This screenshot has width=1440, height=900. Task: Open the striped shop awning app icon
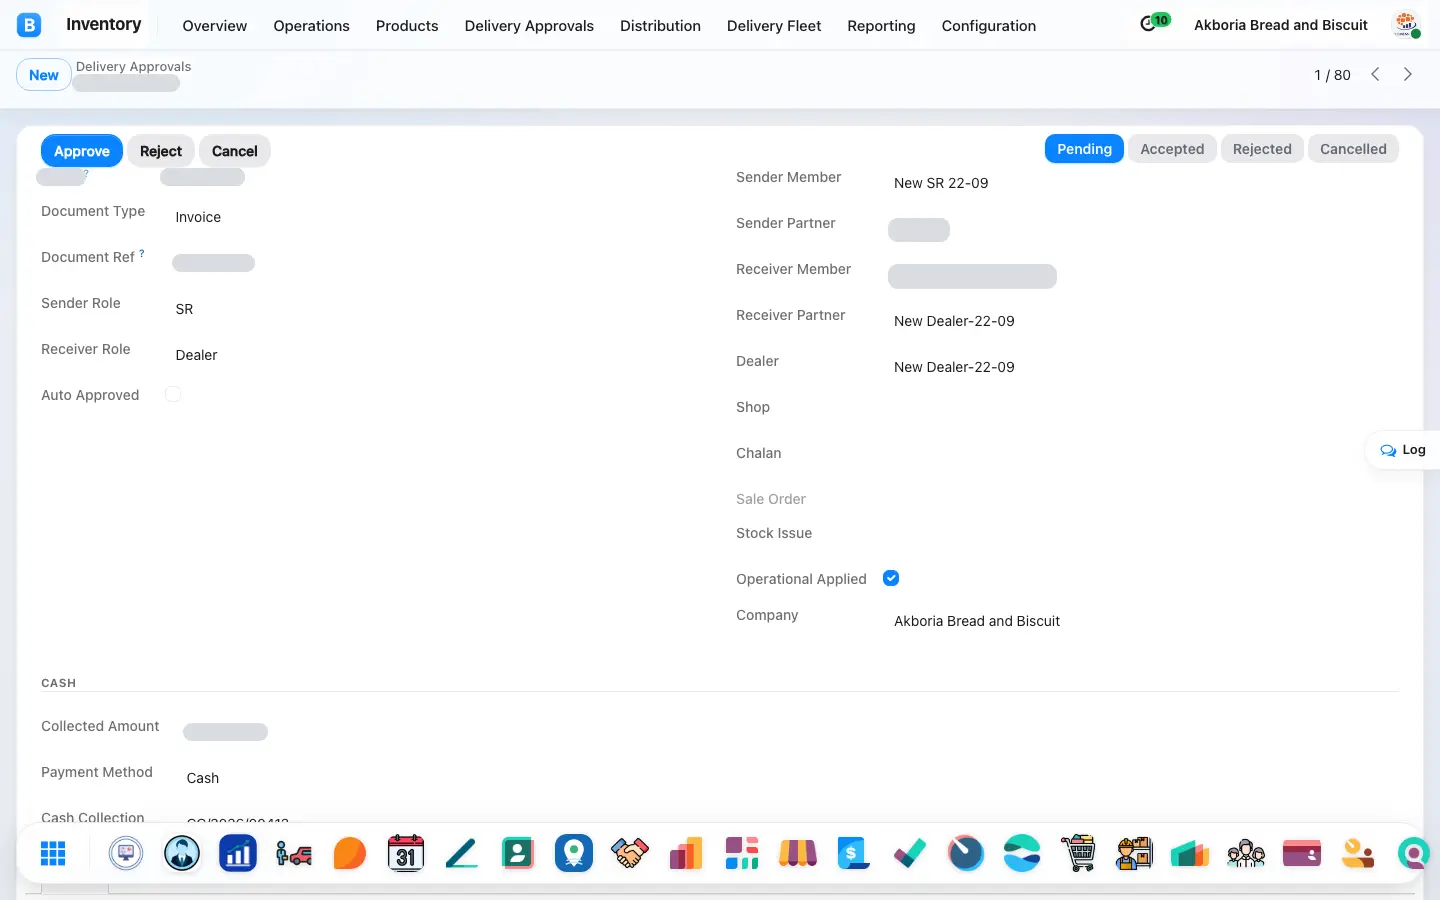798,854
